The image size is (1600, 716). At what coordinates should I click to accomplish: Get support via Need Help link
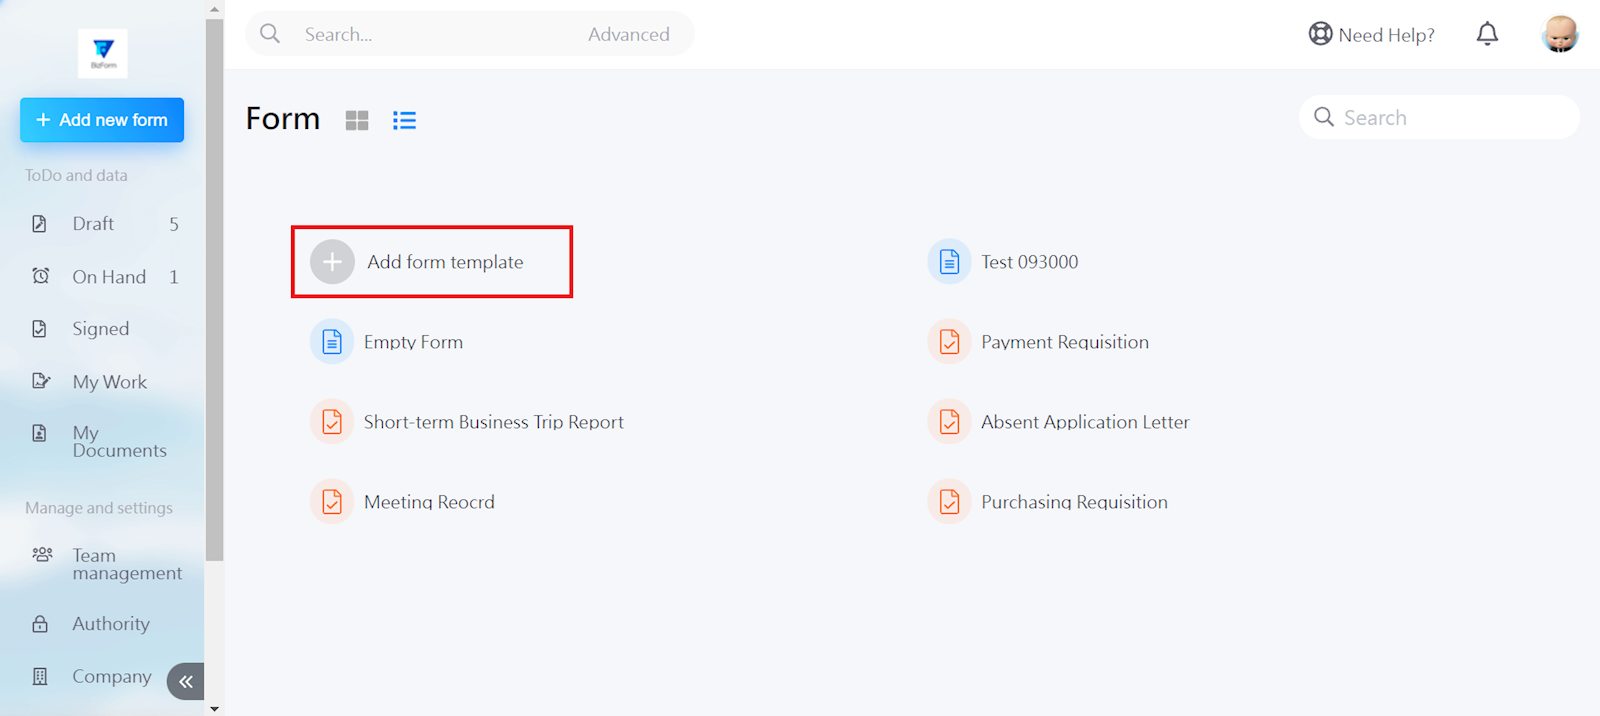pos(1372,35)
